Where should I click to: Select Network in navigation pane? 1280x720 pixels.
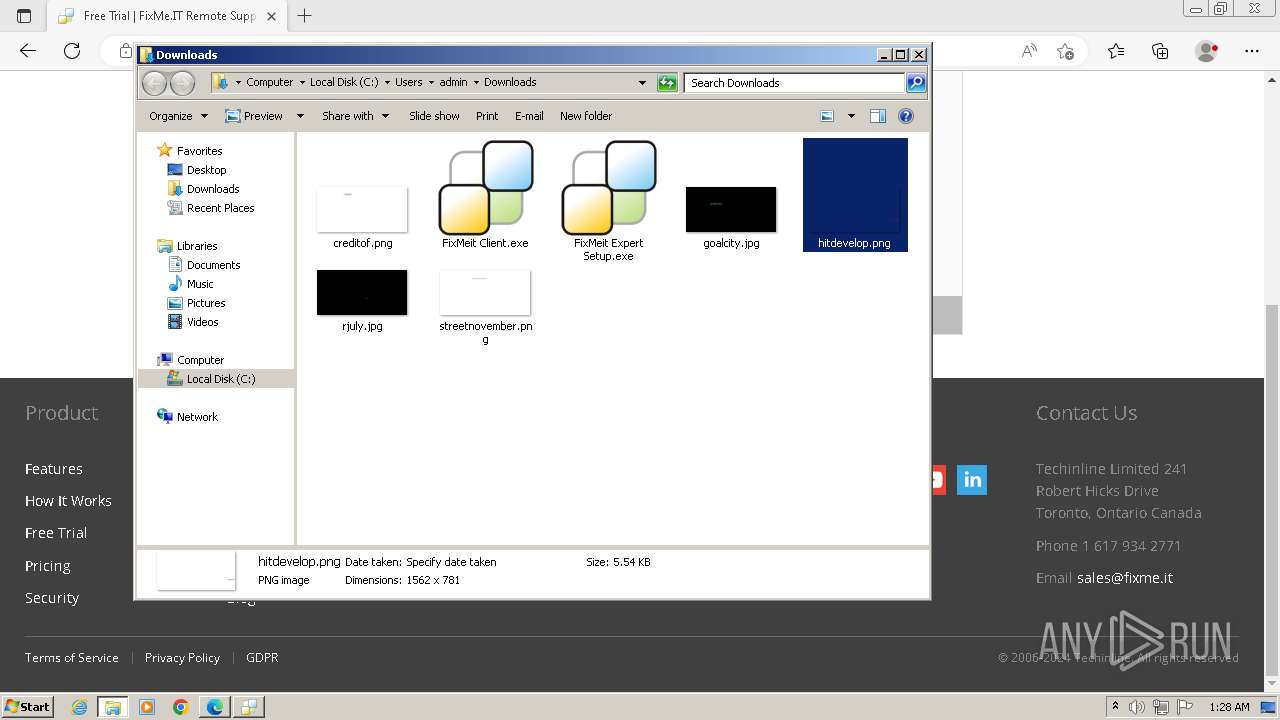pyautogui.click(x=197, y=417)
